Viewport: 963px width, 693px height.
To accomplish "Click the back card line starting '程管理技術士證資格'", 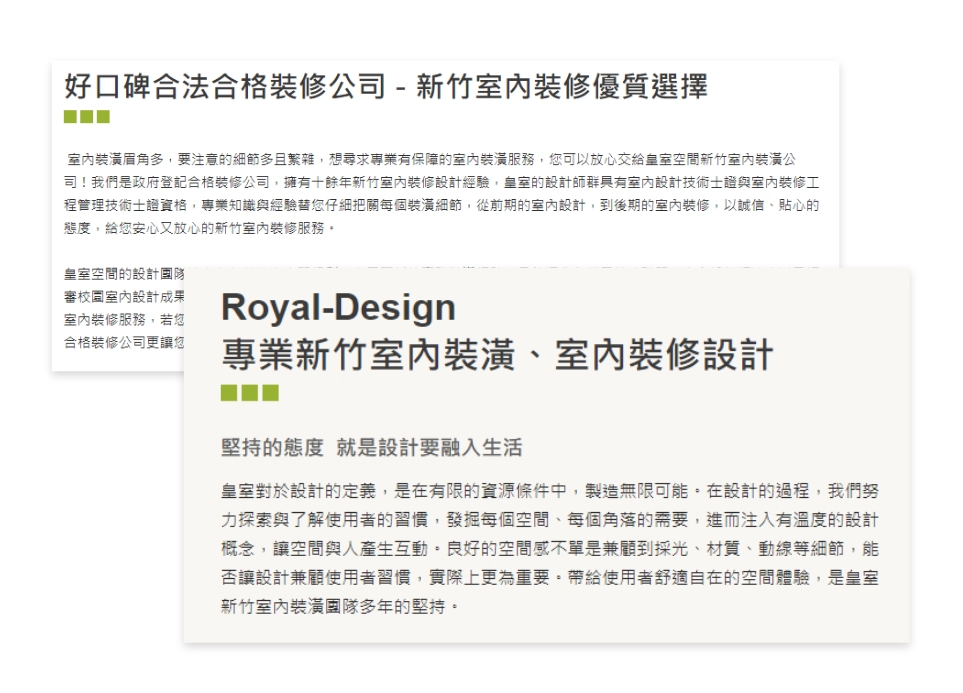I will point(442,205).
